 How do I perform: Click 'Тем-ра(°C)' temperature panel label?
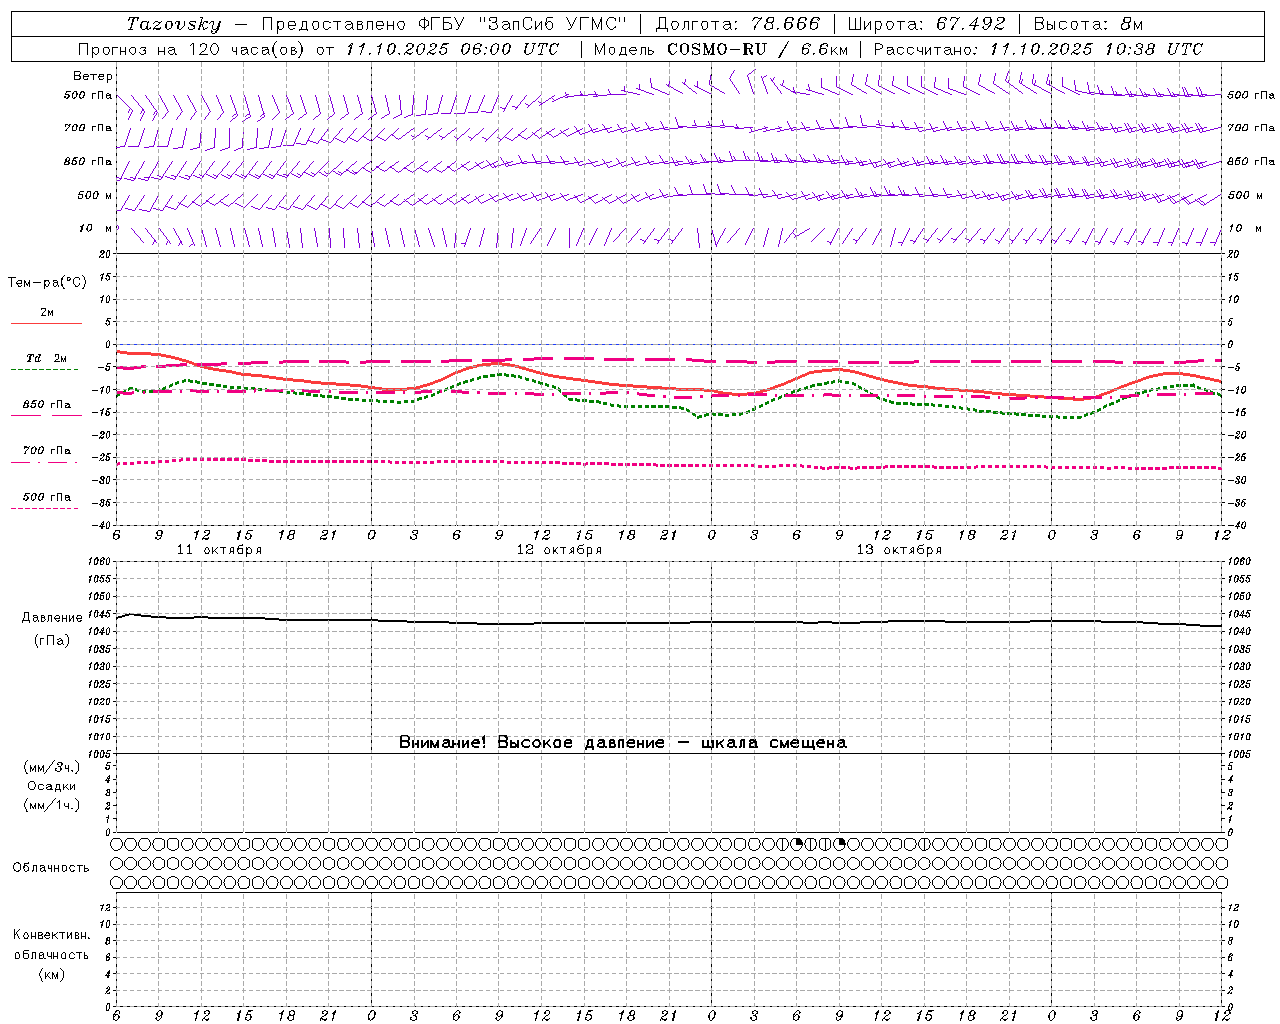(47, 283)
